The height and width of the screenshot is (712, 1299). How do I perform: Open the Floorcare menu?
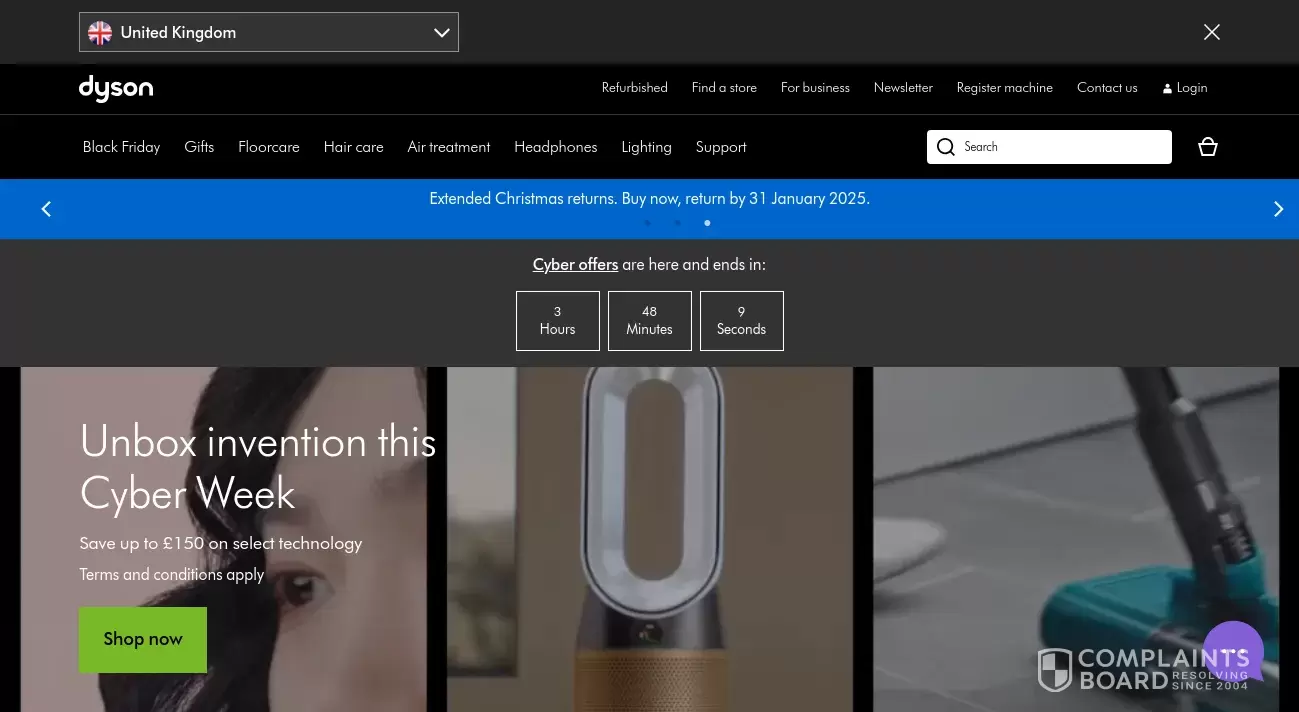269,147
